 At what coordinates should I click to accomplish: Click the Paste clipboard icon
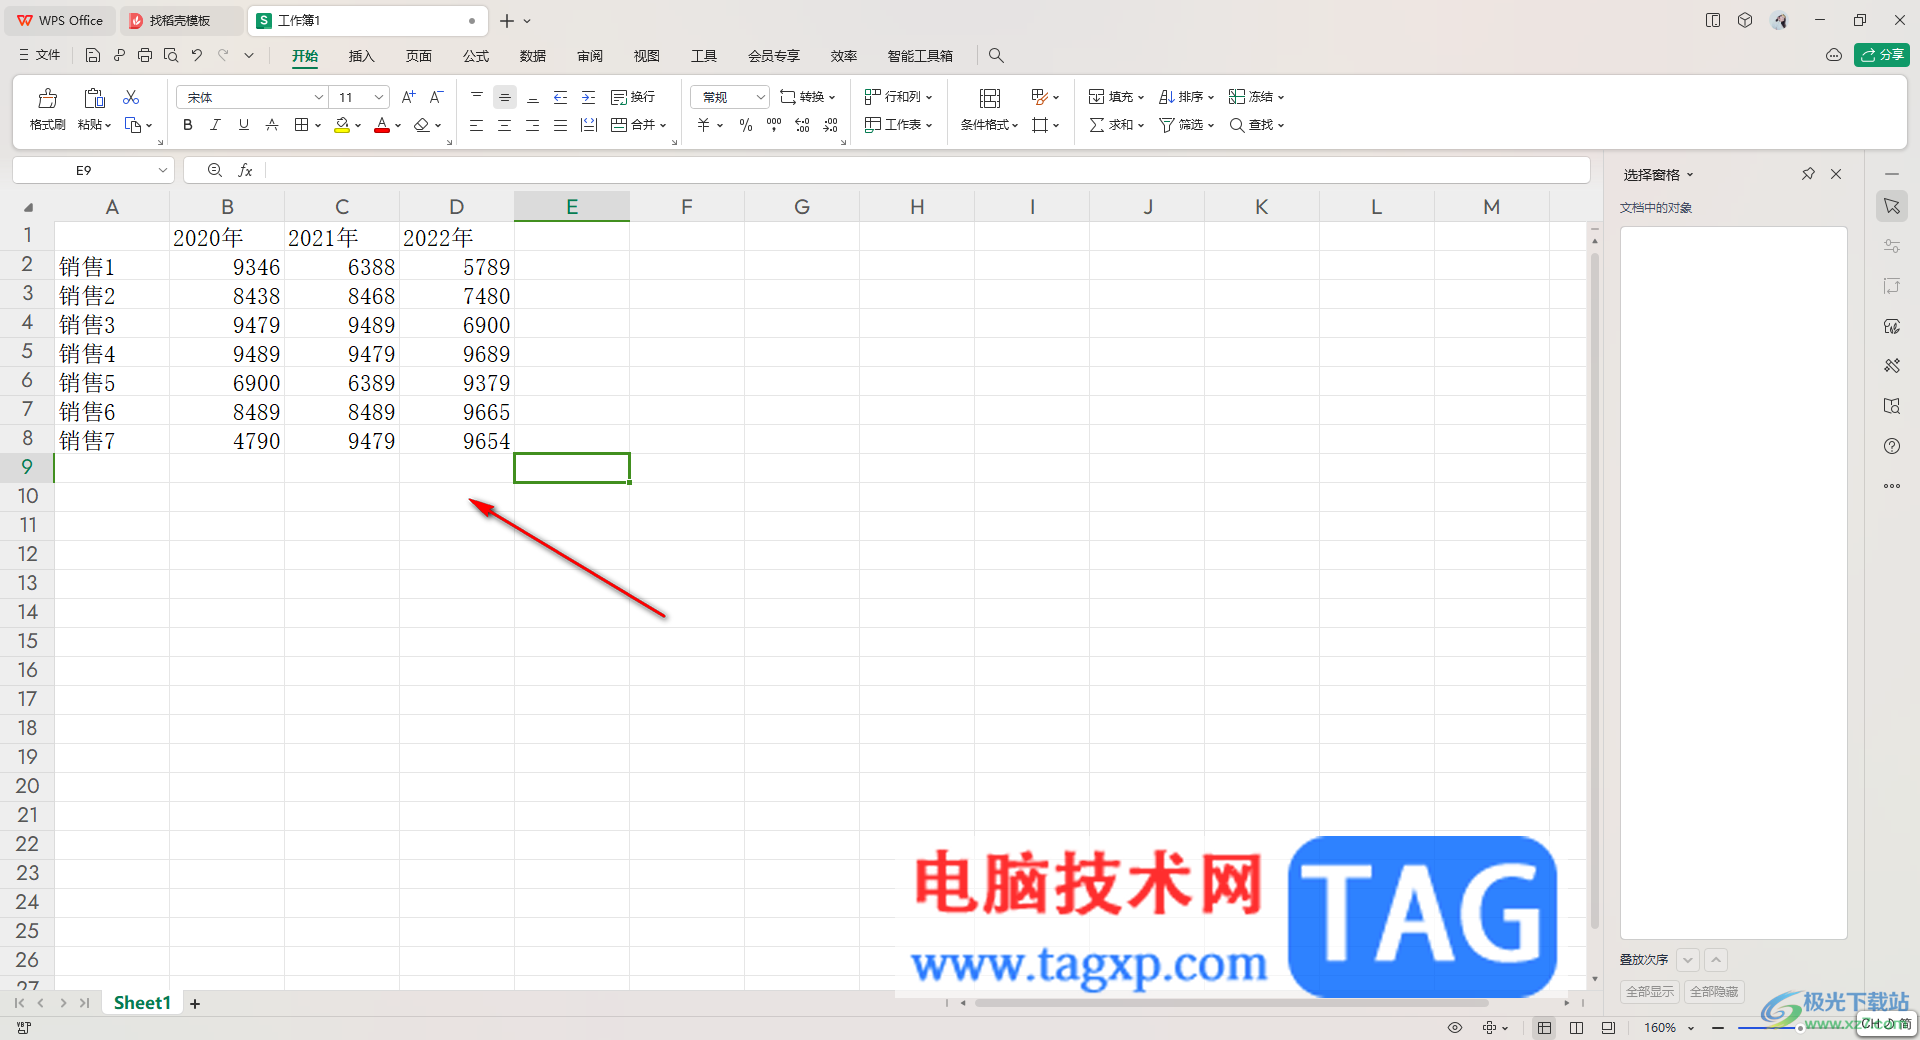tap(94, 98)
